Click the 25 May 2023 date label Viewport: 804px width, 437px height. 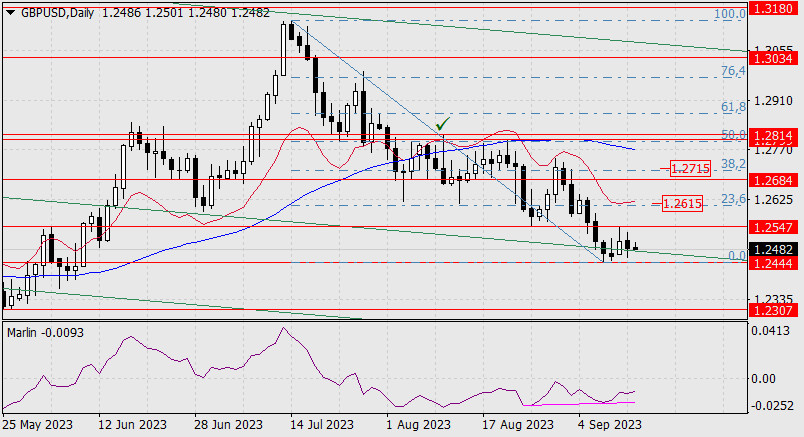pos(38,425)
